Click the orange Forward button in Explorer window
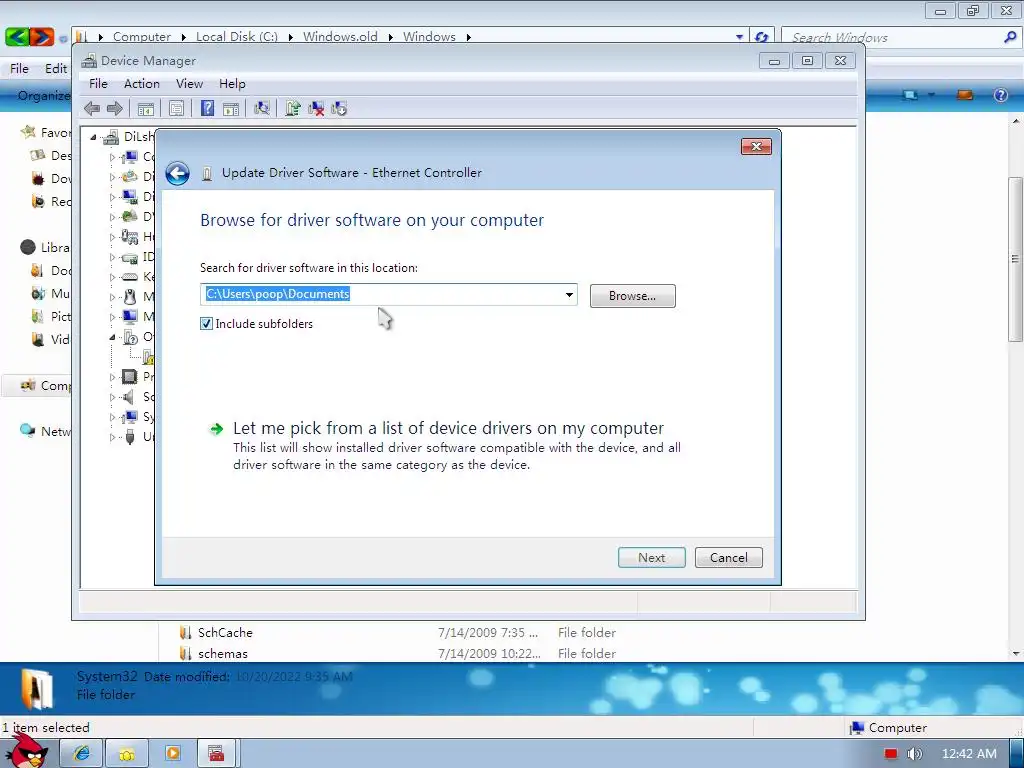 (41, 37)
